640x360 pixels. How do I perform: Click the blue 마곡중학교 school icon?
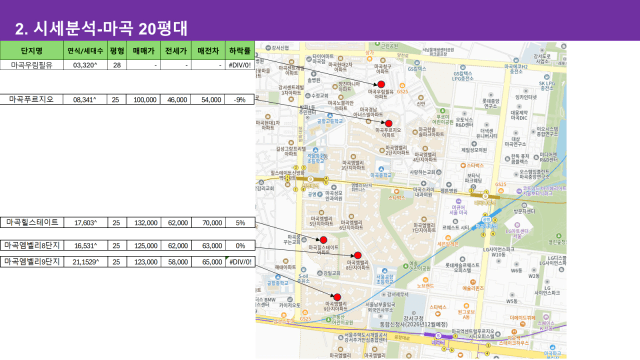point(381,169)
